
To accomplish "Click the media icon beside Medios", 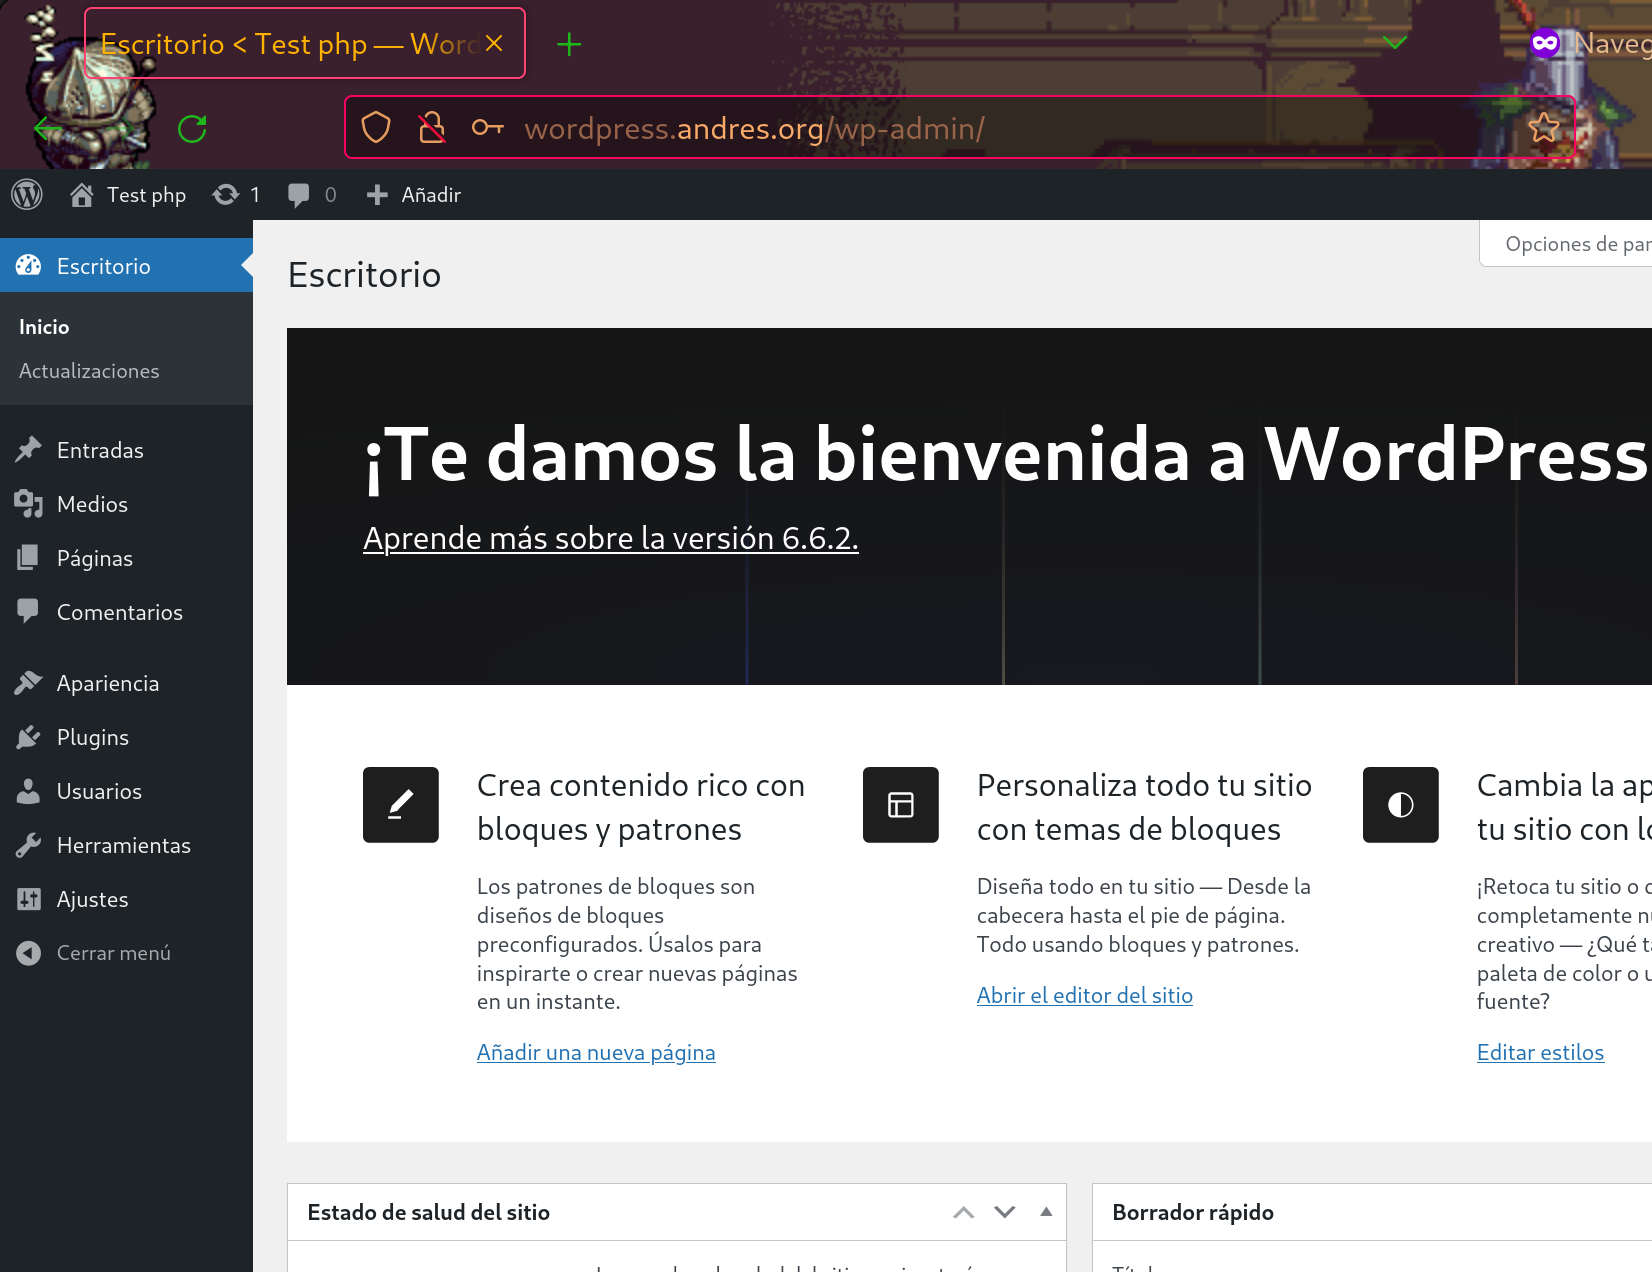I will (28, 504).
